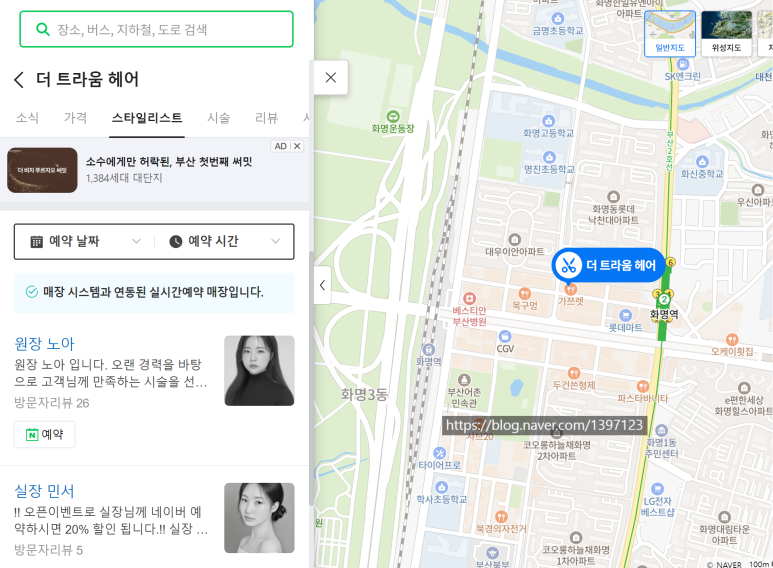Close the AD banner with X

(x=297, y=146)
